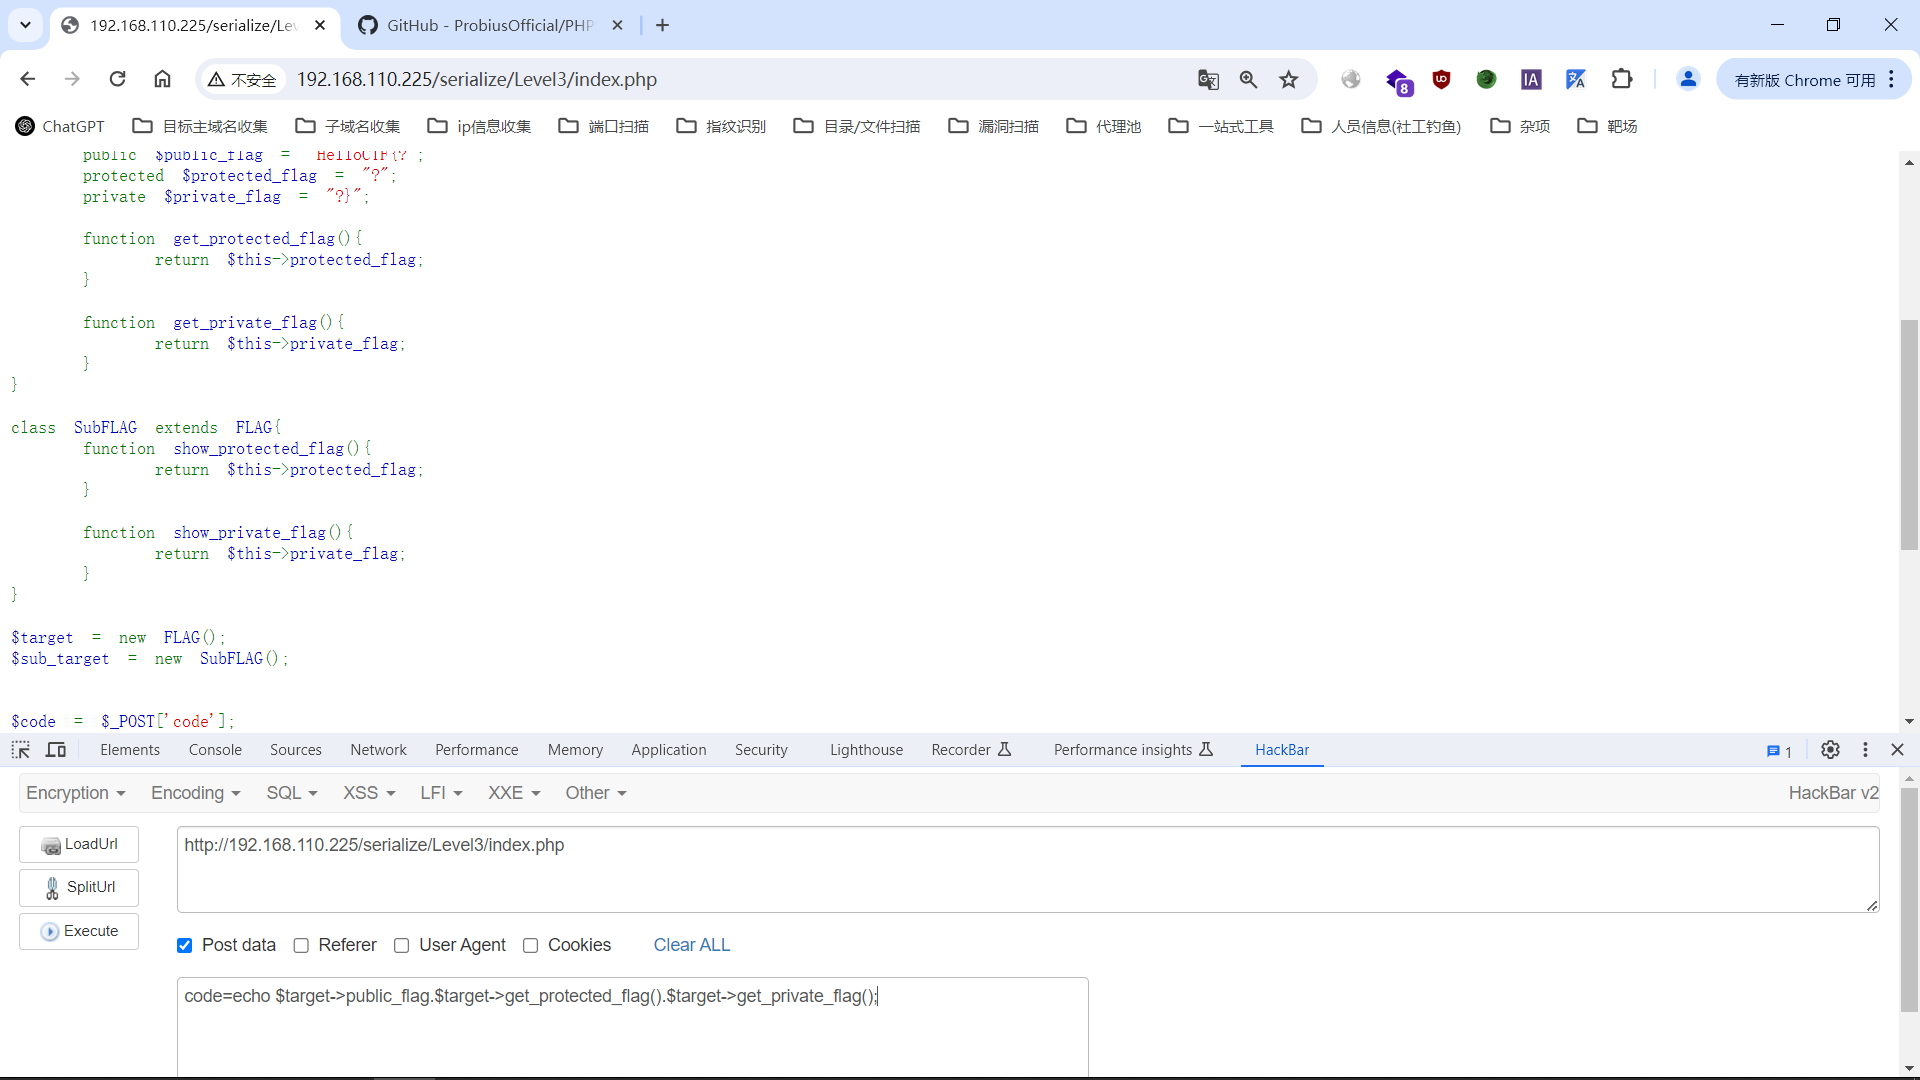Image resolution: width=1920 pixels, height=1080 pixels.
Task: Switch to the Network tab in DevTools
Action: (x=378, y=750)
